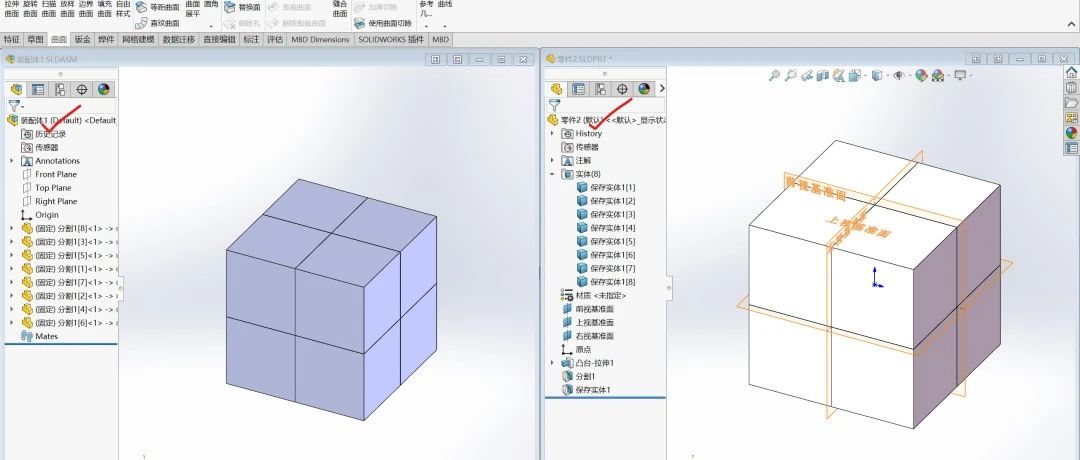Open View Settings monitor icon
The height and width of the screenshot is (460, 1080).
[x=960, y=76]
